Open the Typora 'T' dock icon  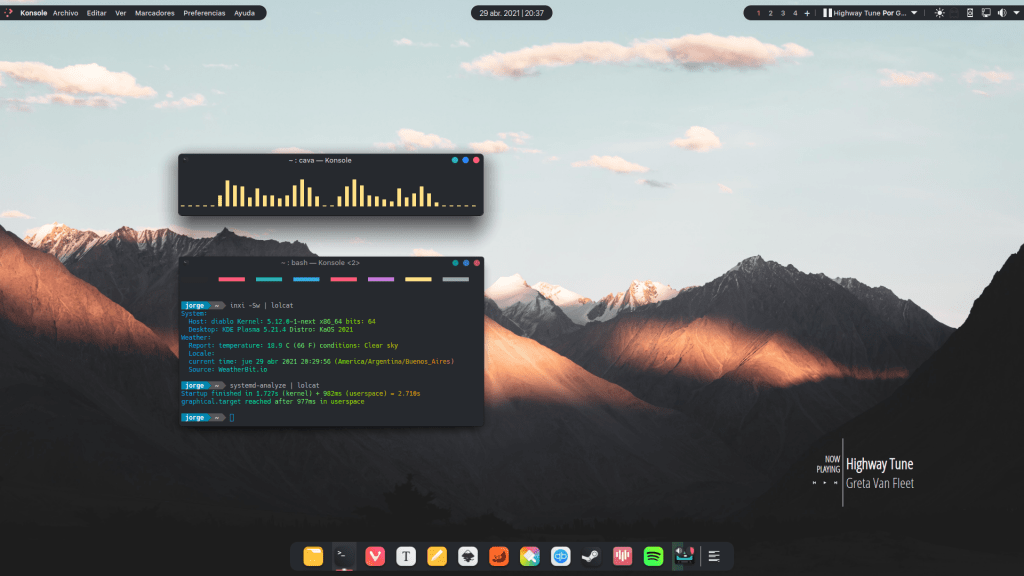click(406, 556)
